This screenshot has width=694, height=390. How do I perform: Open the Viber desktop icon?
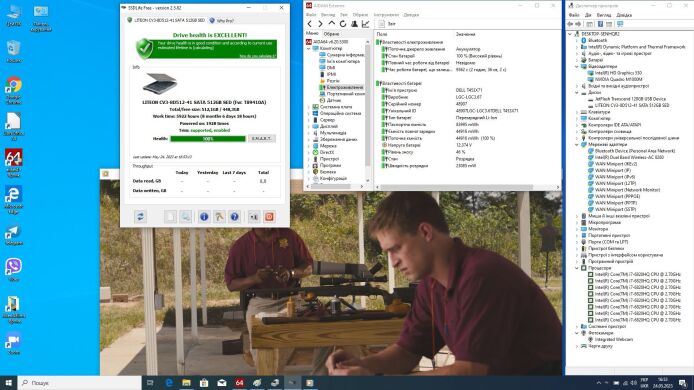click(x=14, y=270)
